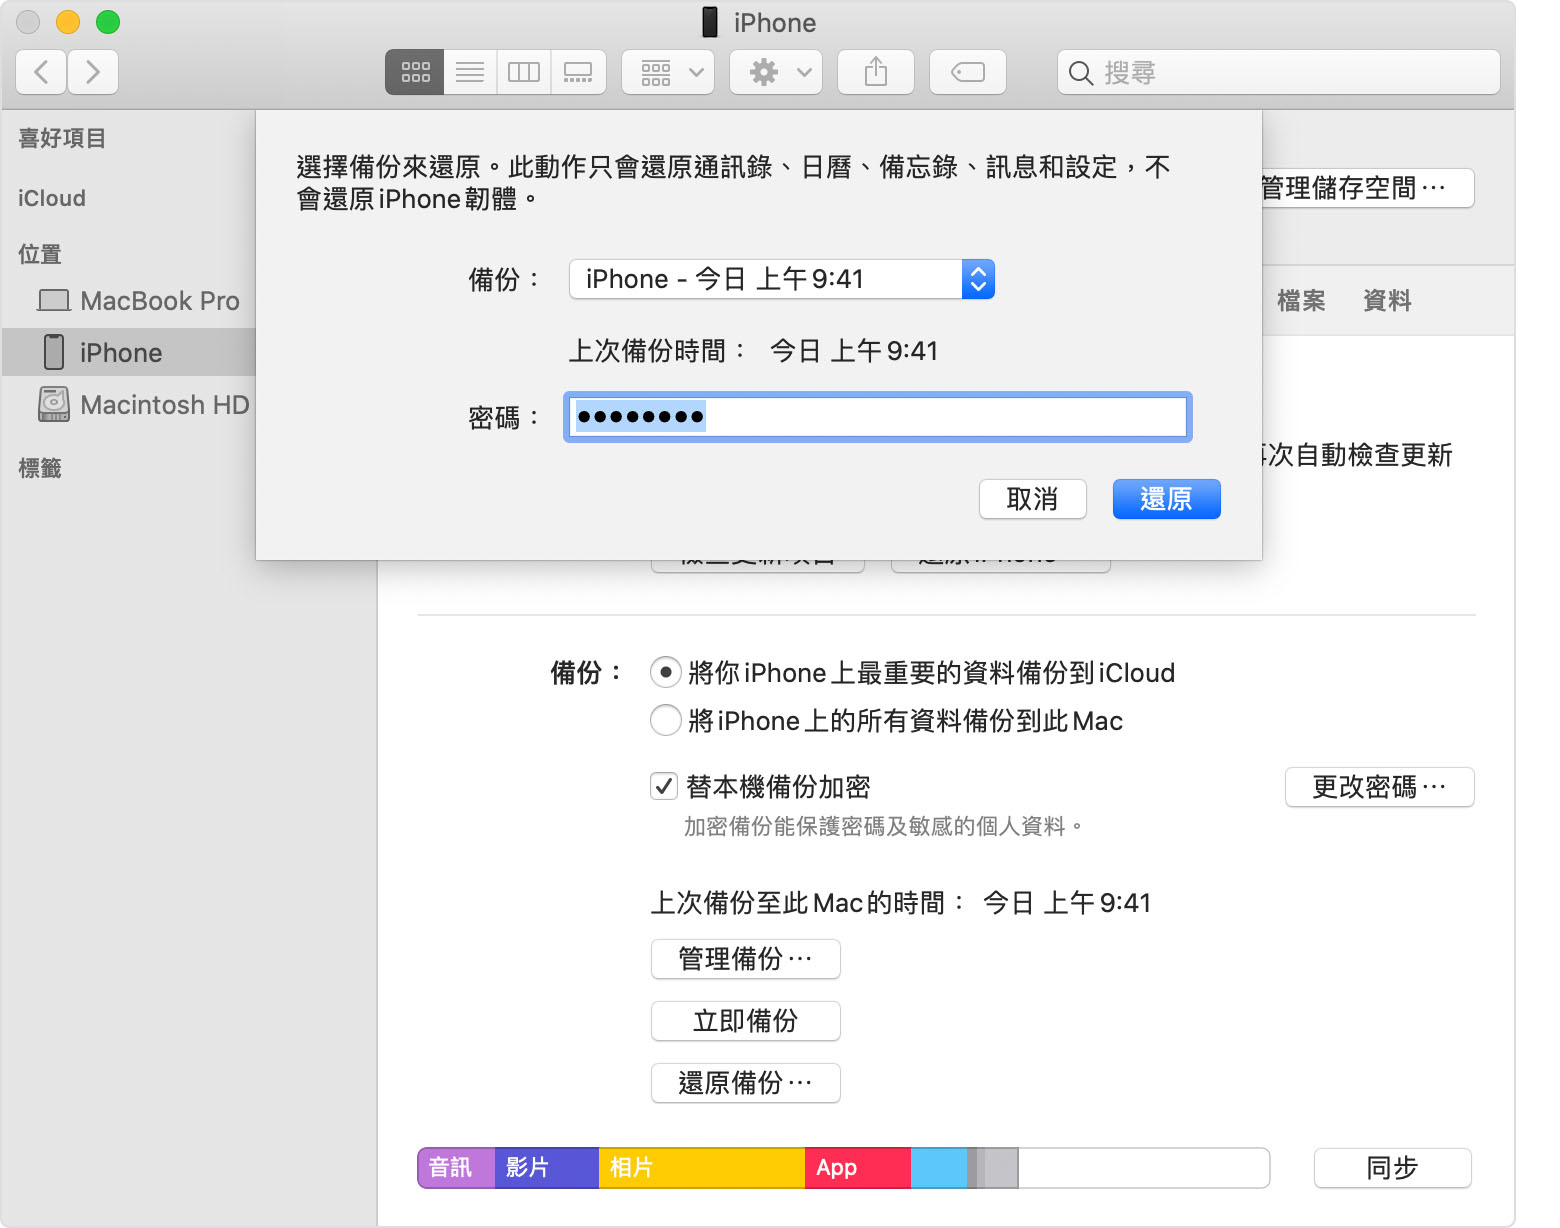Click the magnifier icon in search box
Image resolution: width=1560 pixels, height=1228 pixels.
(1081, 73)
